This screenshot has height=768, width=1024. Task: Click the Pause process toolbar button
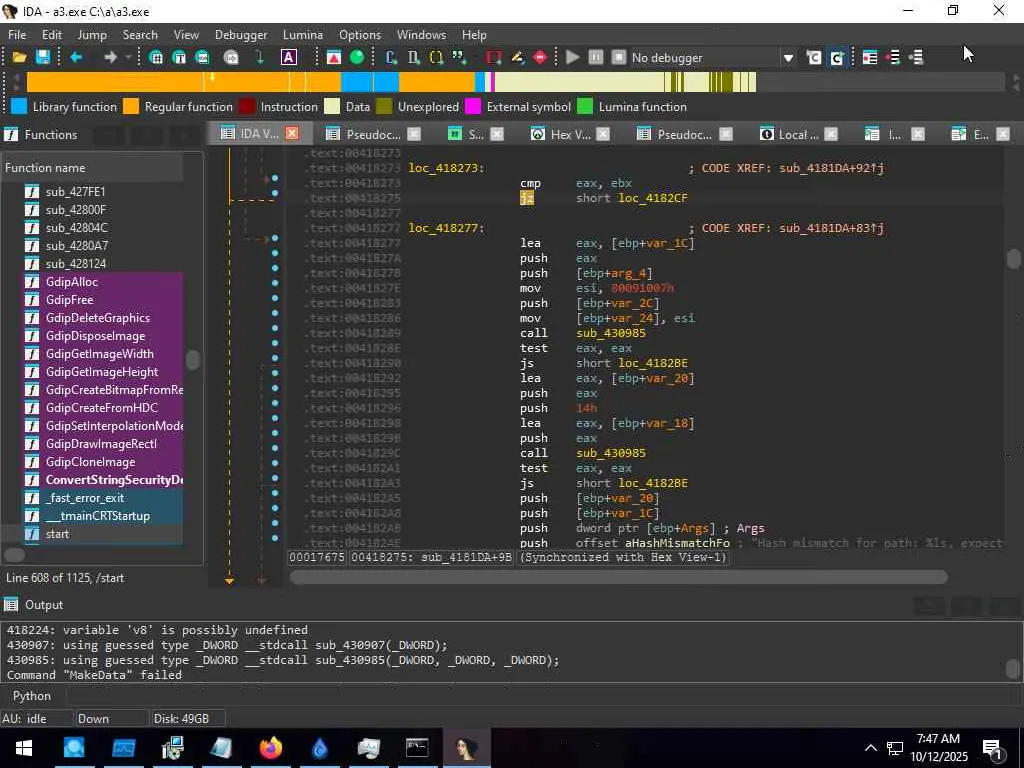click(596, 58)
